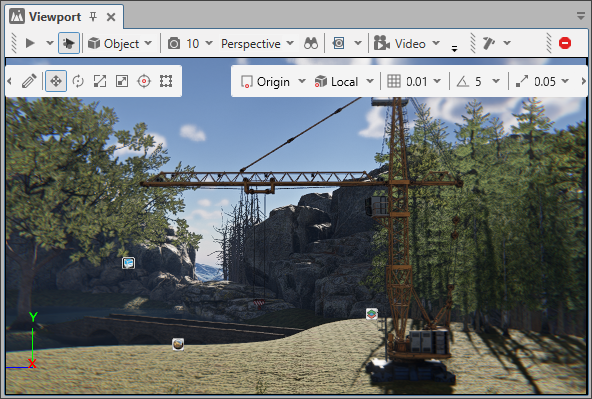Expand the dropdown next to render view icon

[358, 43]
